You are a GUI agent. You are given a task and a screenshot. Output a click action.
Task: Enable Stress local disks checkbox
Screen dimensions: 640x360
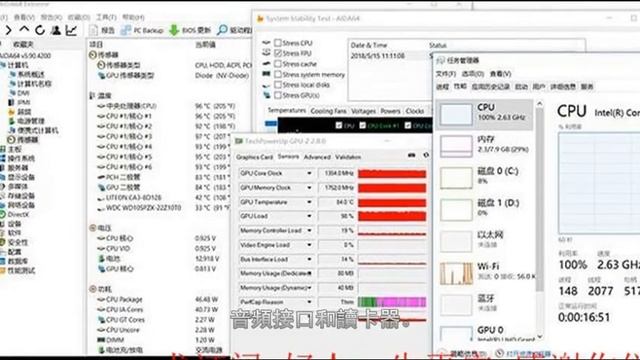(x=278, y=85)
